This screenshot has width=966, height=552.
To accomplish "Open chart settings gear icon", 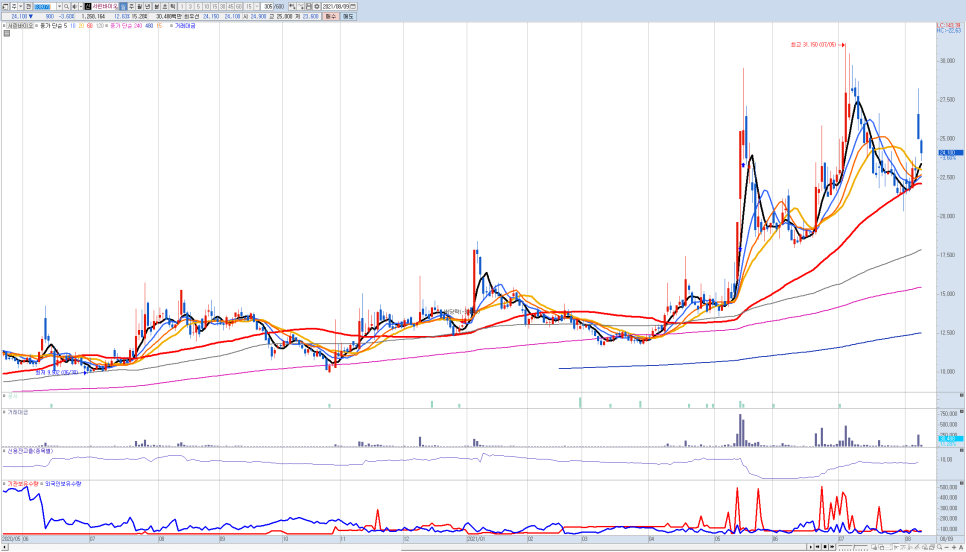I will click(317, 6).
